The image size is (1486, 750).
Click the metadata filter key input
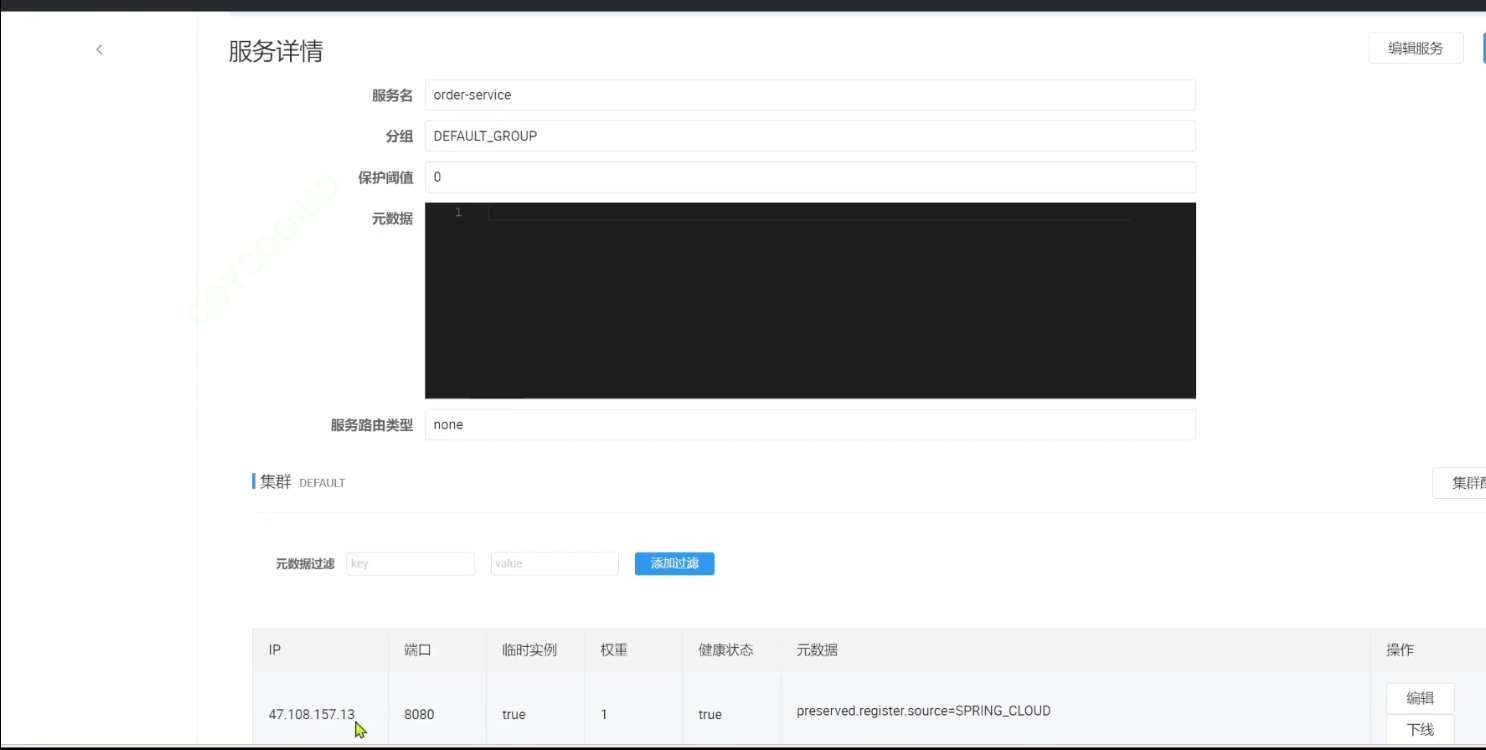tap(410, 563)
